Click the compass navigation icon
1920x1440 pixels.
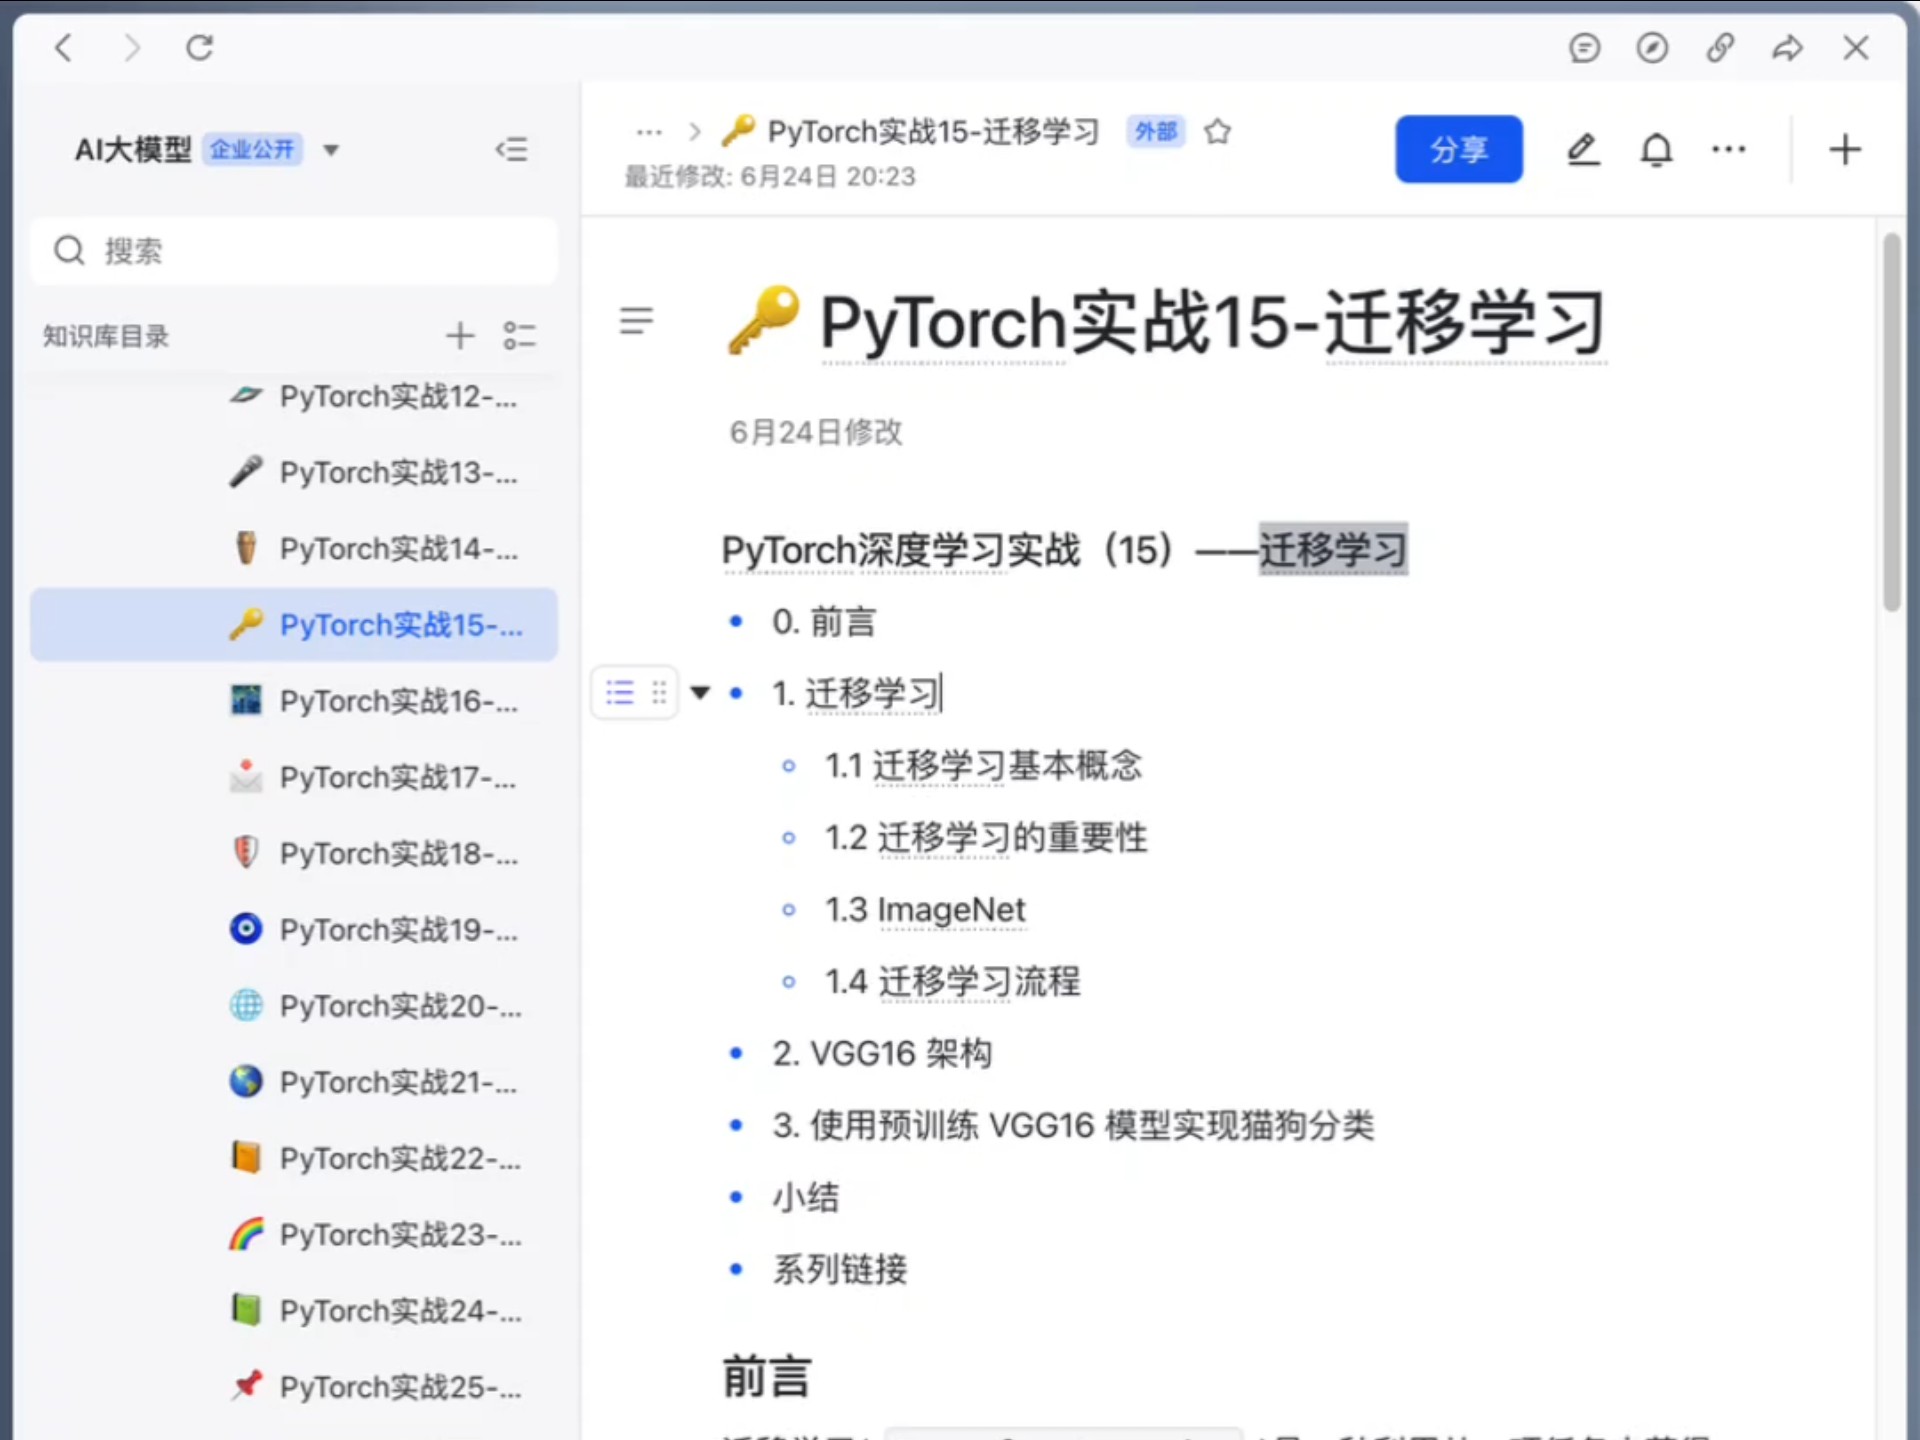(x=1652, y=48)
